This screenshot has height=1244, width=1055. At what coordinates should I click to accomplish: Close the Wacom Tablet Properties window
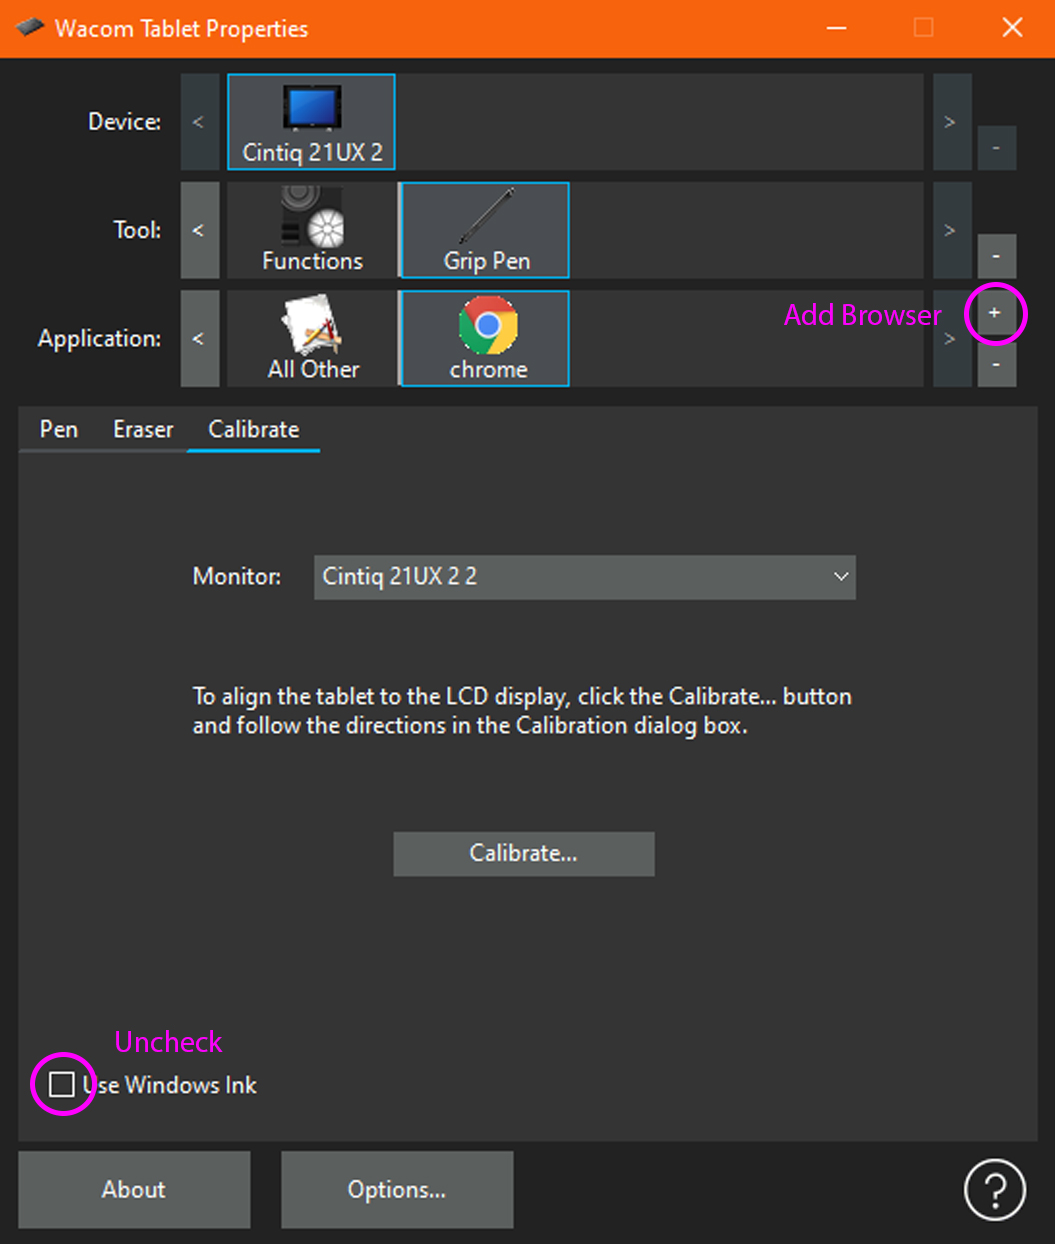click(1012, 28)
